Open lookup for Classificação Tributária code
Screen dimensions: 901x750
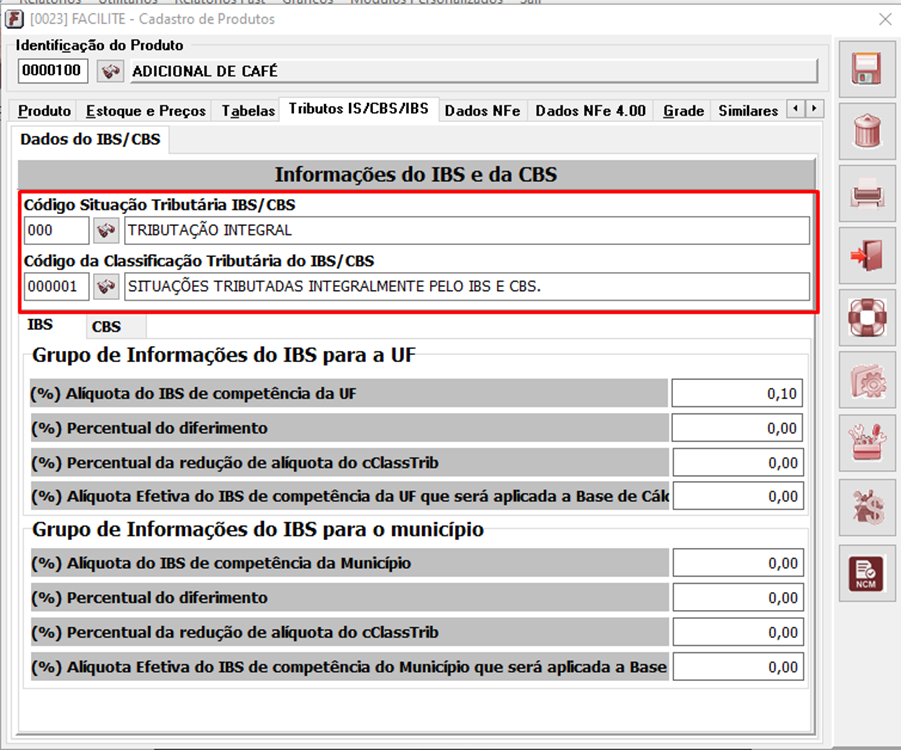105,288
